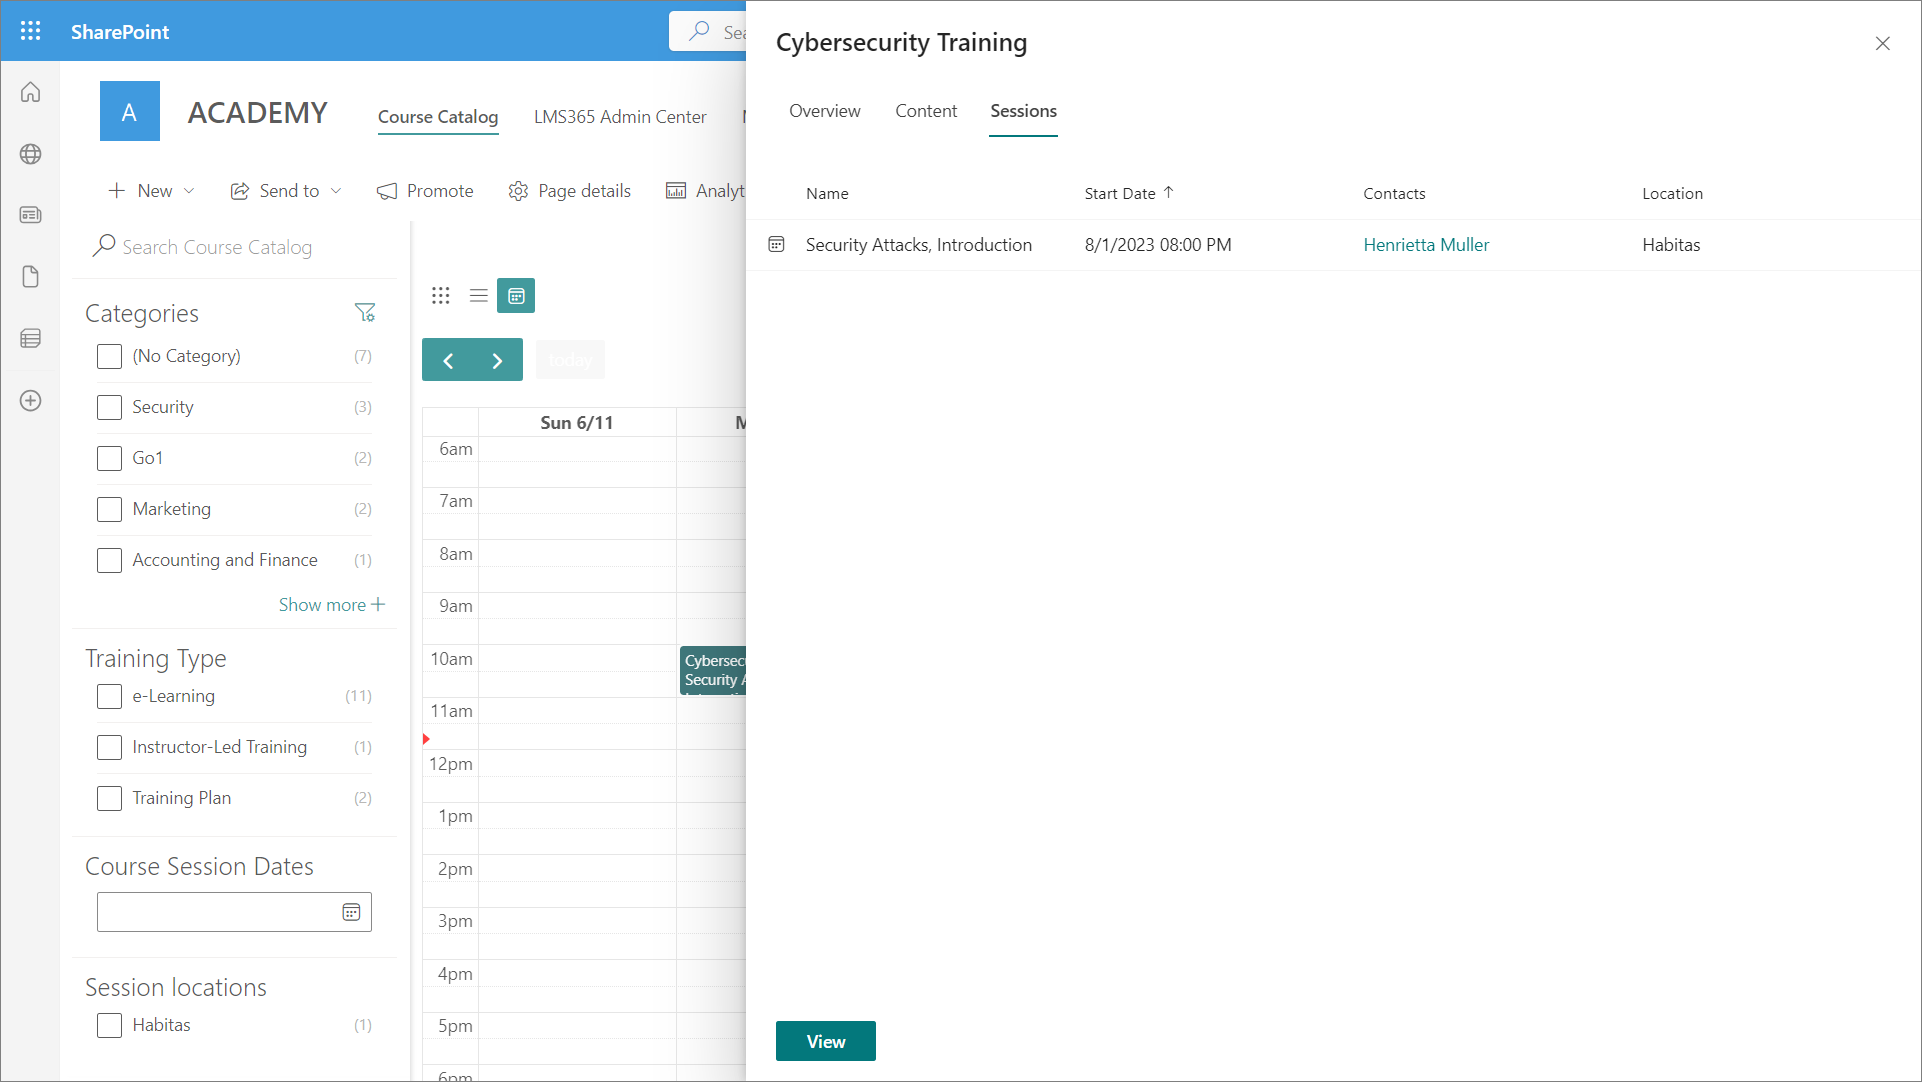
Task: Go to next week using right arrow
Action: click(497, 361)
